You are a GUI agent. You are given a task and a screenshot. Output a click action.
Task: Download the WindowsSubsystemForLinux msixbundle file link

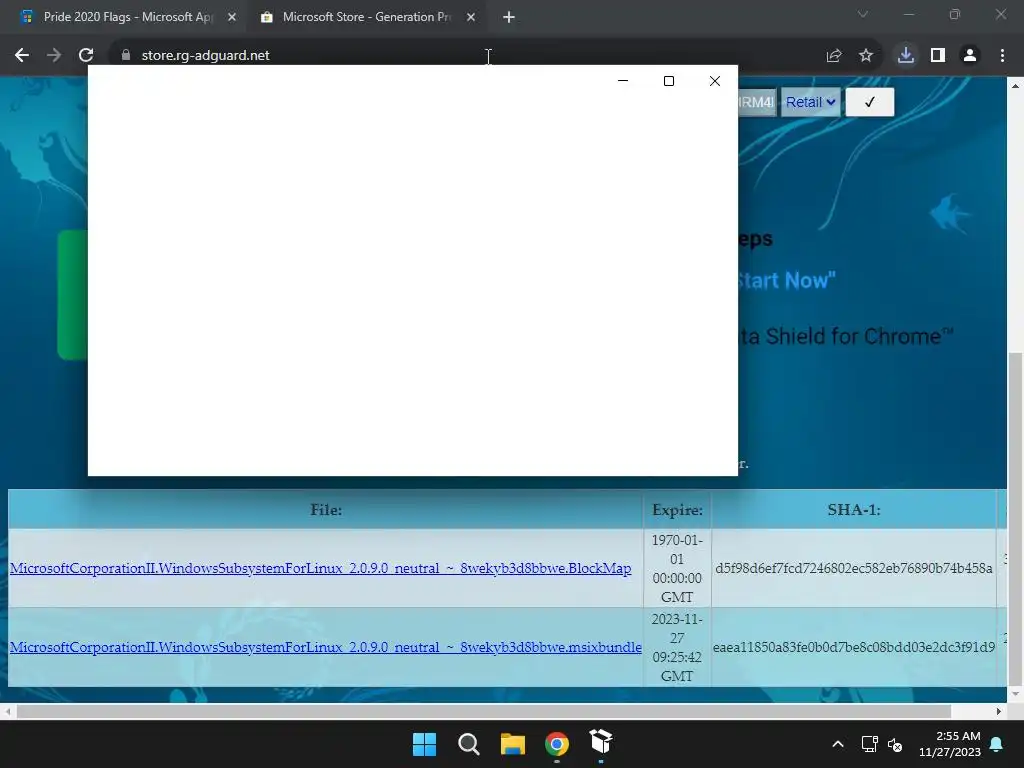(326, 647)
